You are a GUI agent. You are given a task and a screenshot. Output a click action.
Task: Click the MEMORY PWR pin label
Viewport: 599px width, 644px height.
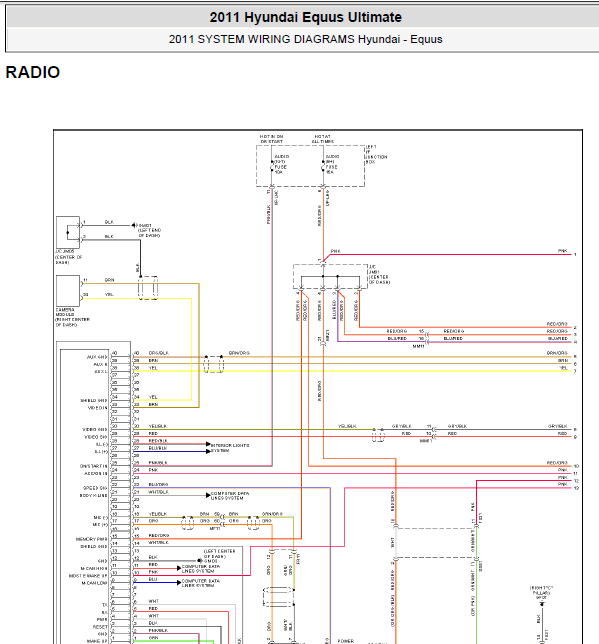[x=91, y=539]
